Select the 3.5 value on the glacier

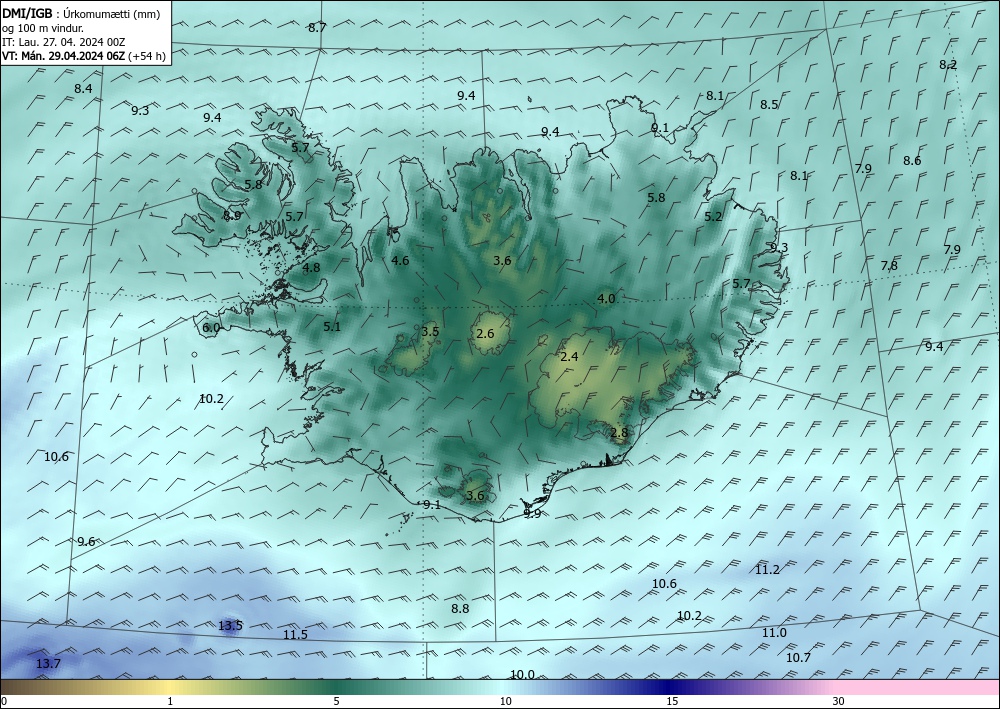430,332
